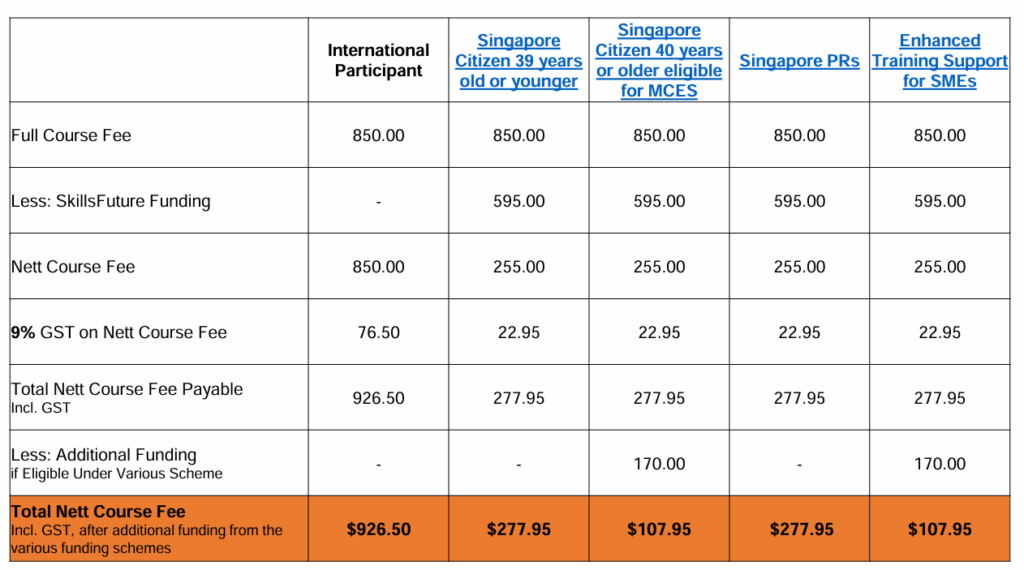This screenshot has width=1024, height=570.
Task: Select the Full Course Fee row label
Action: coord(71,135)
